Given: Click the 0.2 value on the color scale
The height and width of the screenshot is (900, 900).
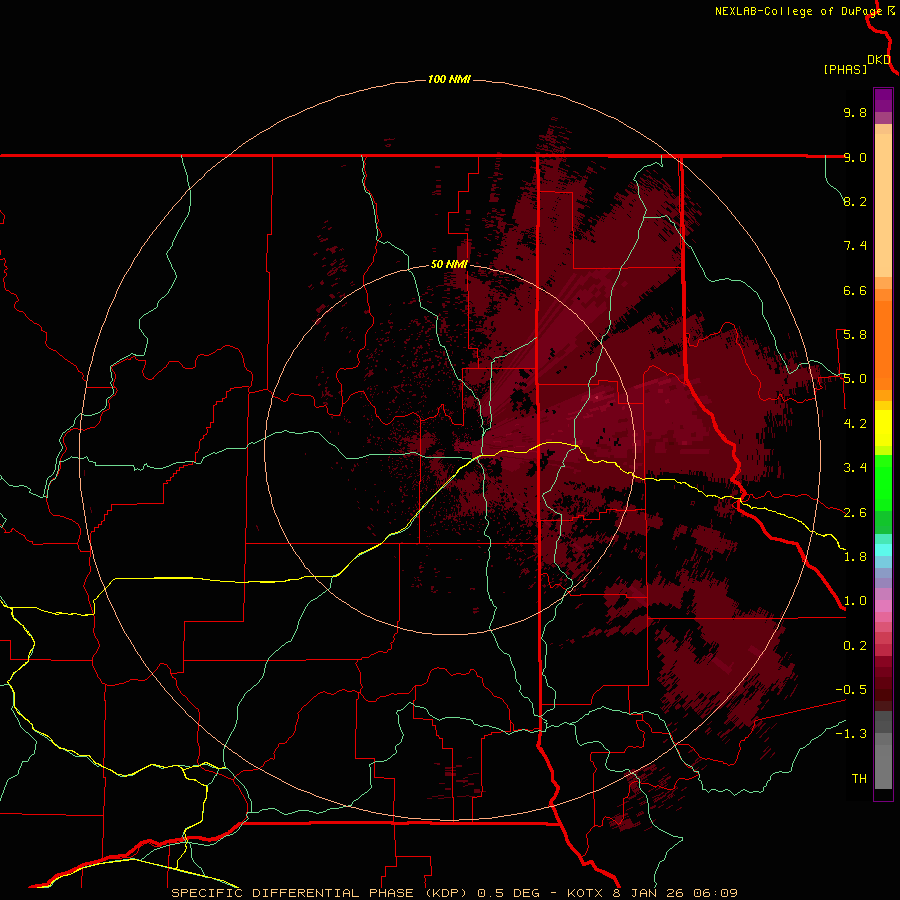Looking at the screenshot, I should [855, 646].
